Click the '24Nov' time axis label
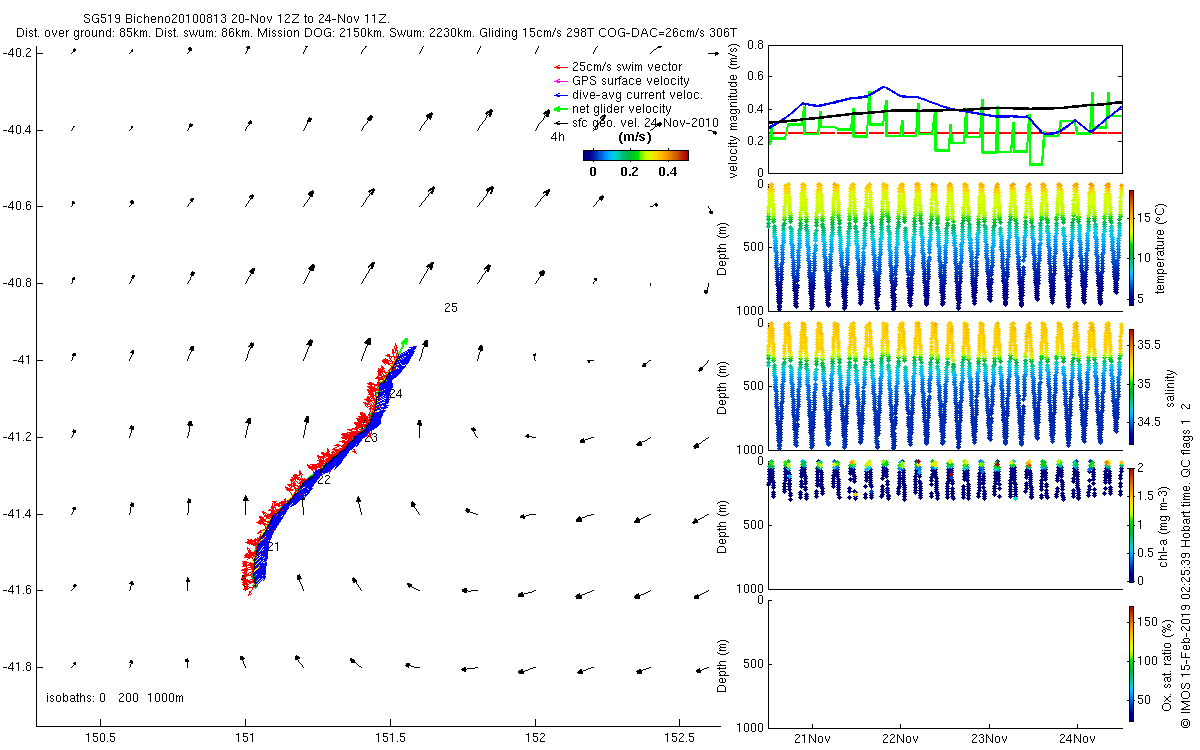The height and width of the screenshot is (750, 1200). [x=1077, y=738]
